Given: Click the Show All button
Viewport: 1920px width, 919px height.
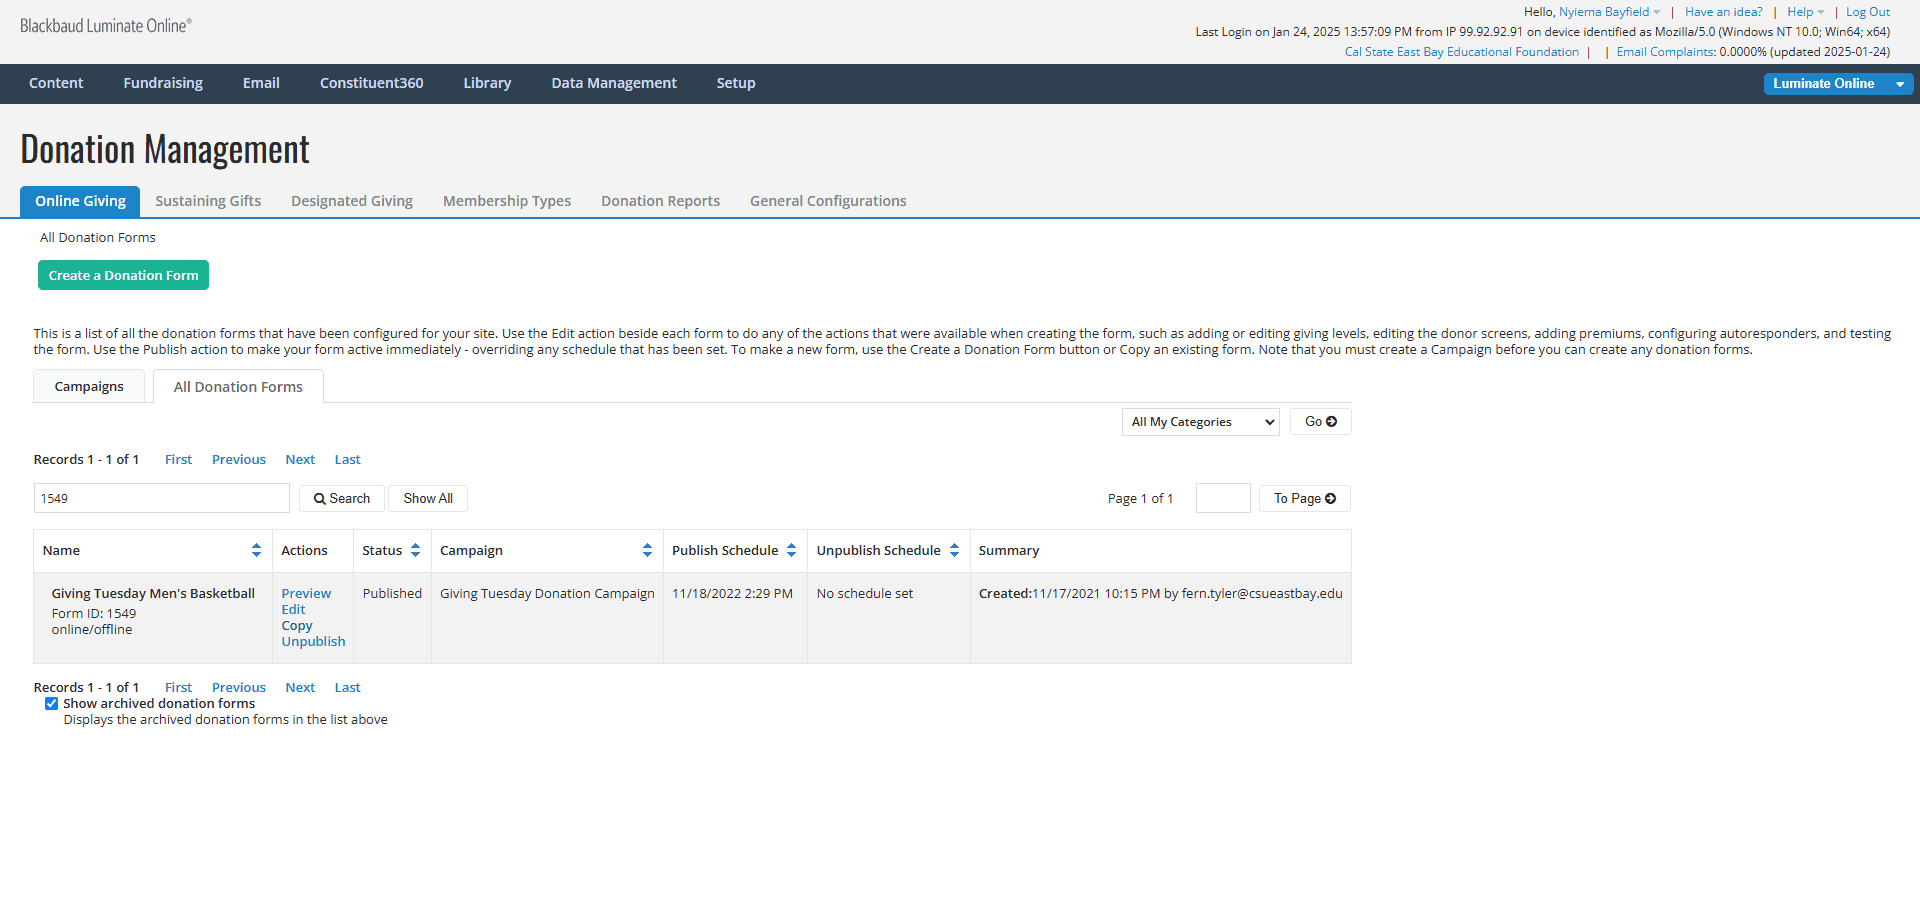Looking at the screenshot, I should [428, 498].
